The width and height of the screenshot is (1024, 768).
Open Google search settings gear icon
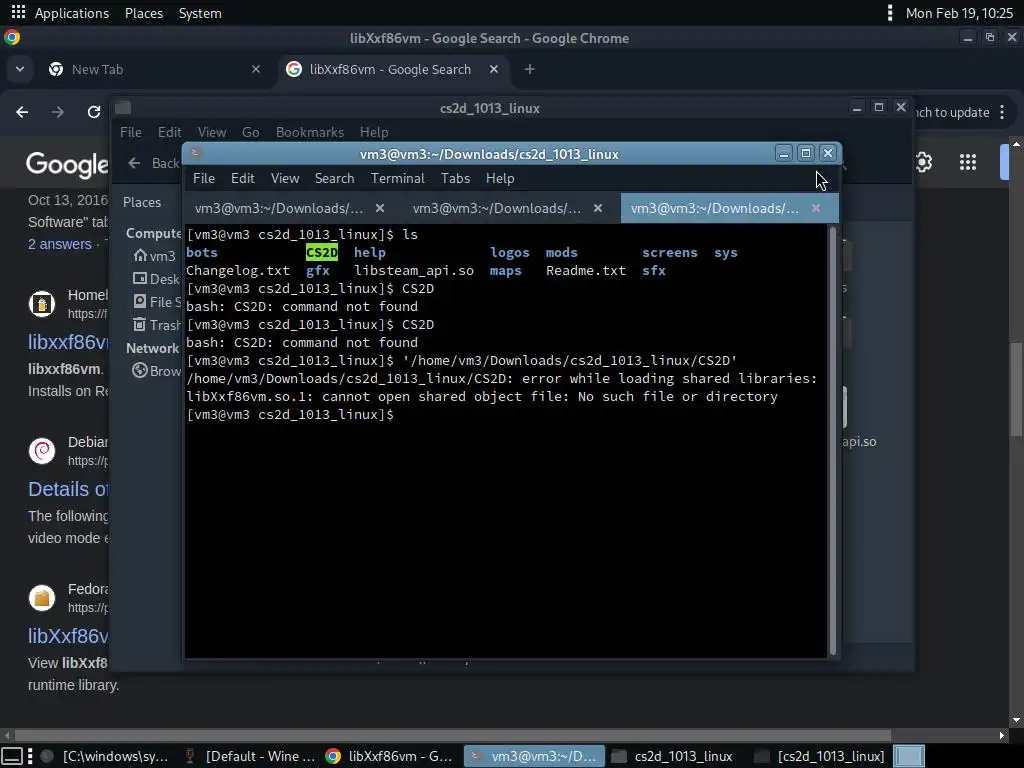923,162
